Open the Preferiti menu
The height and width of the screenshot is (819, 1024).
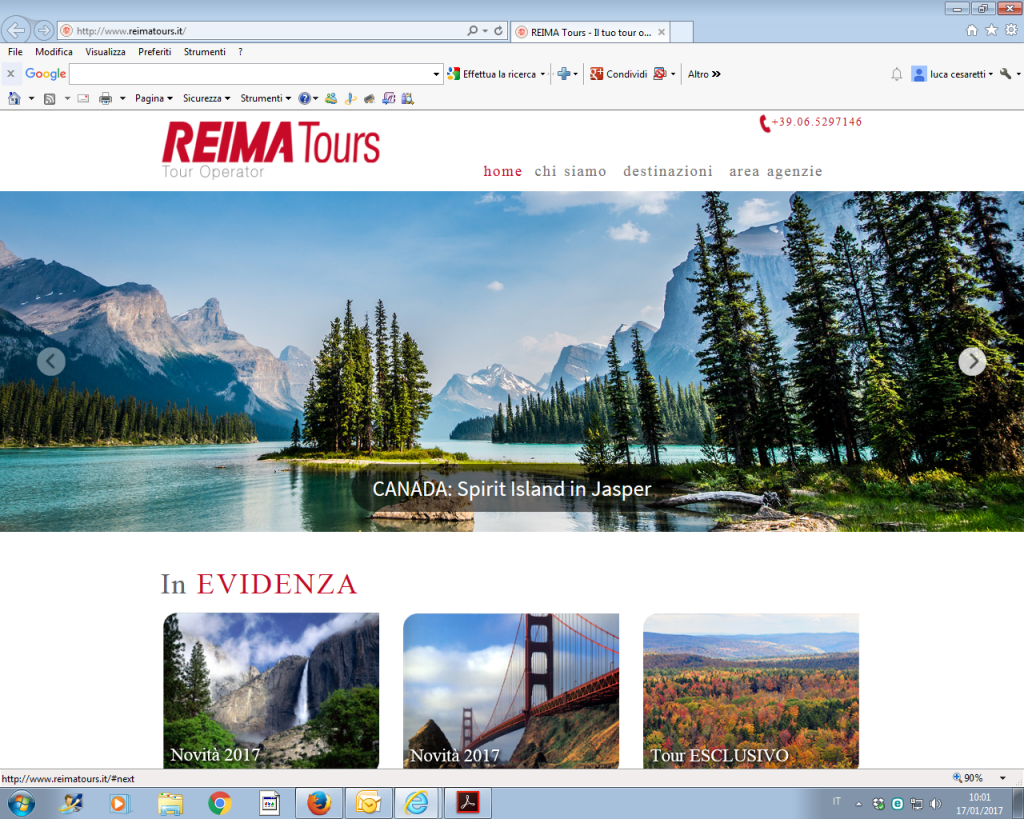tap(154, 52)
